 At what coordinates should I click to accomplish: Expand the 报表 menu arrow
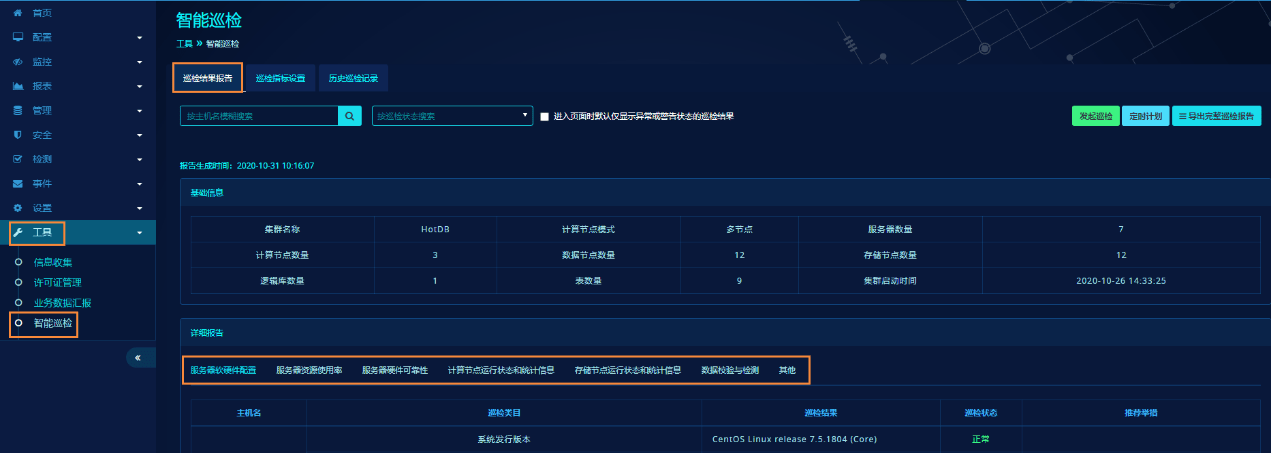pos(139,86)
